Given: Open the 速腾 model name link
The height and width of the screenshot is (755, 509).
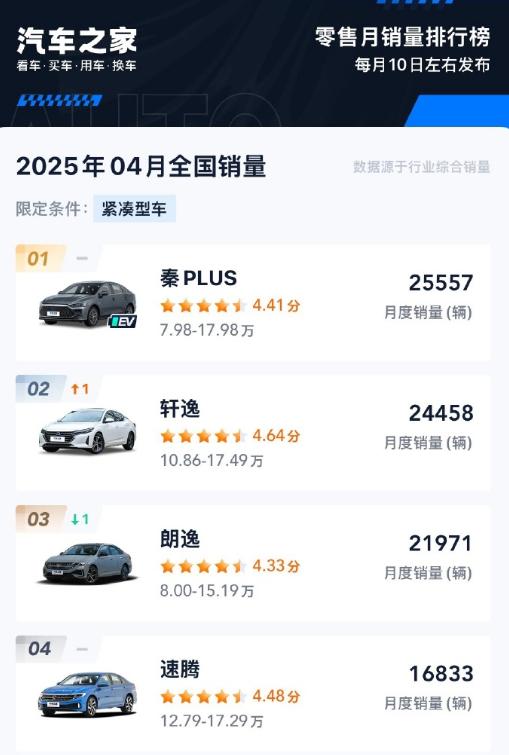Looking at the screenshot, I should coord(180,669).
